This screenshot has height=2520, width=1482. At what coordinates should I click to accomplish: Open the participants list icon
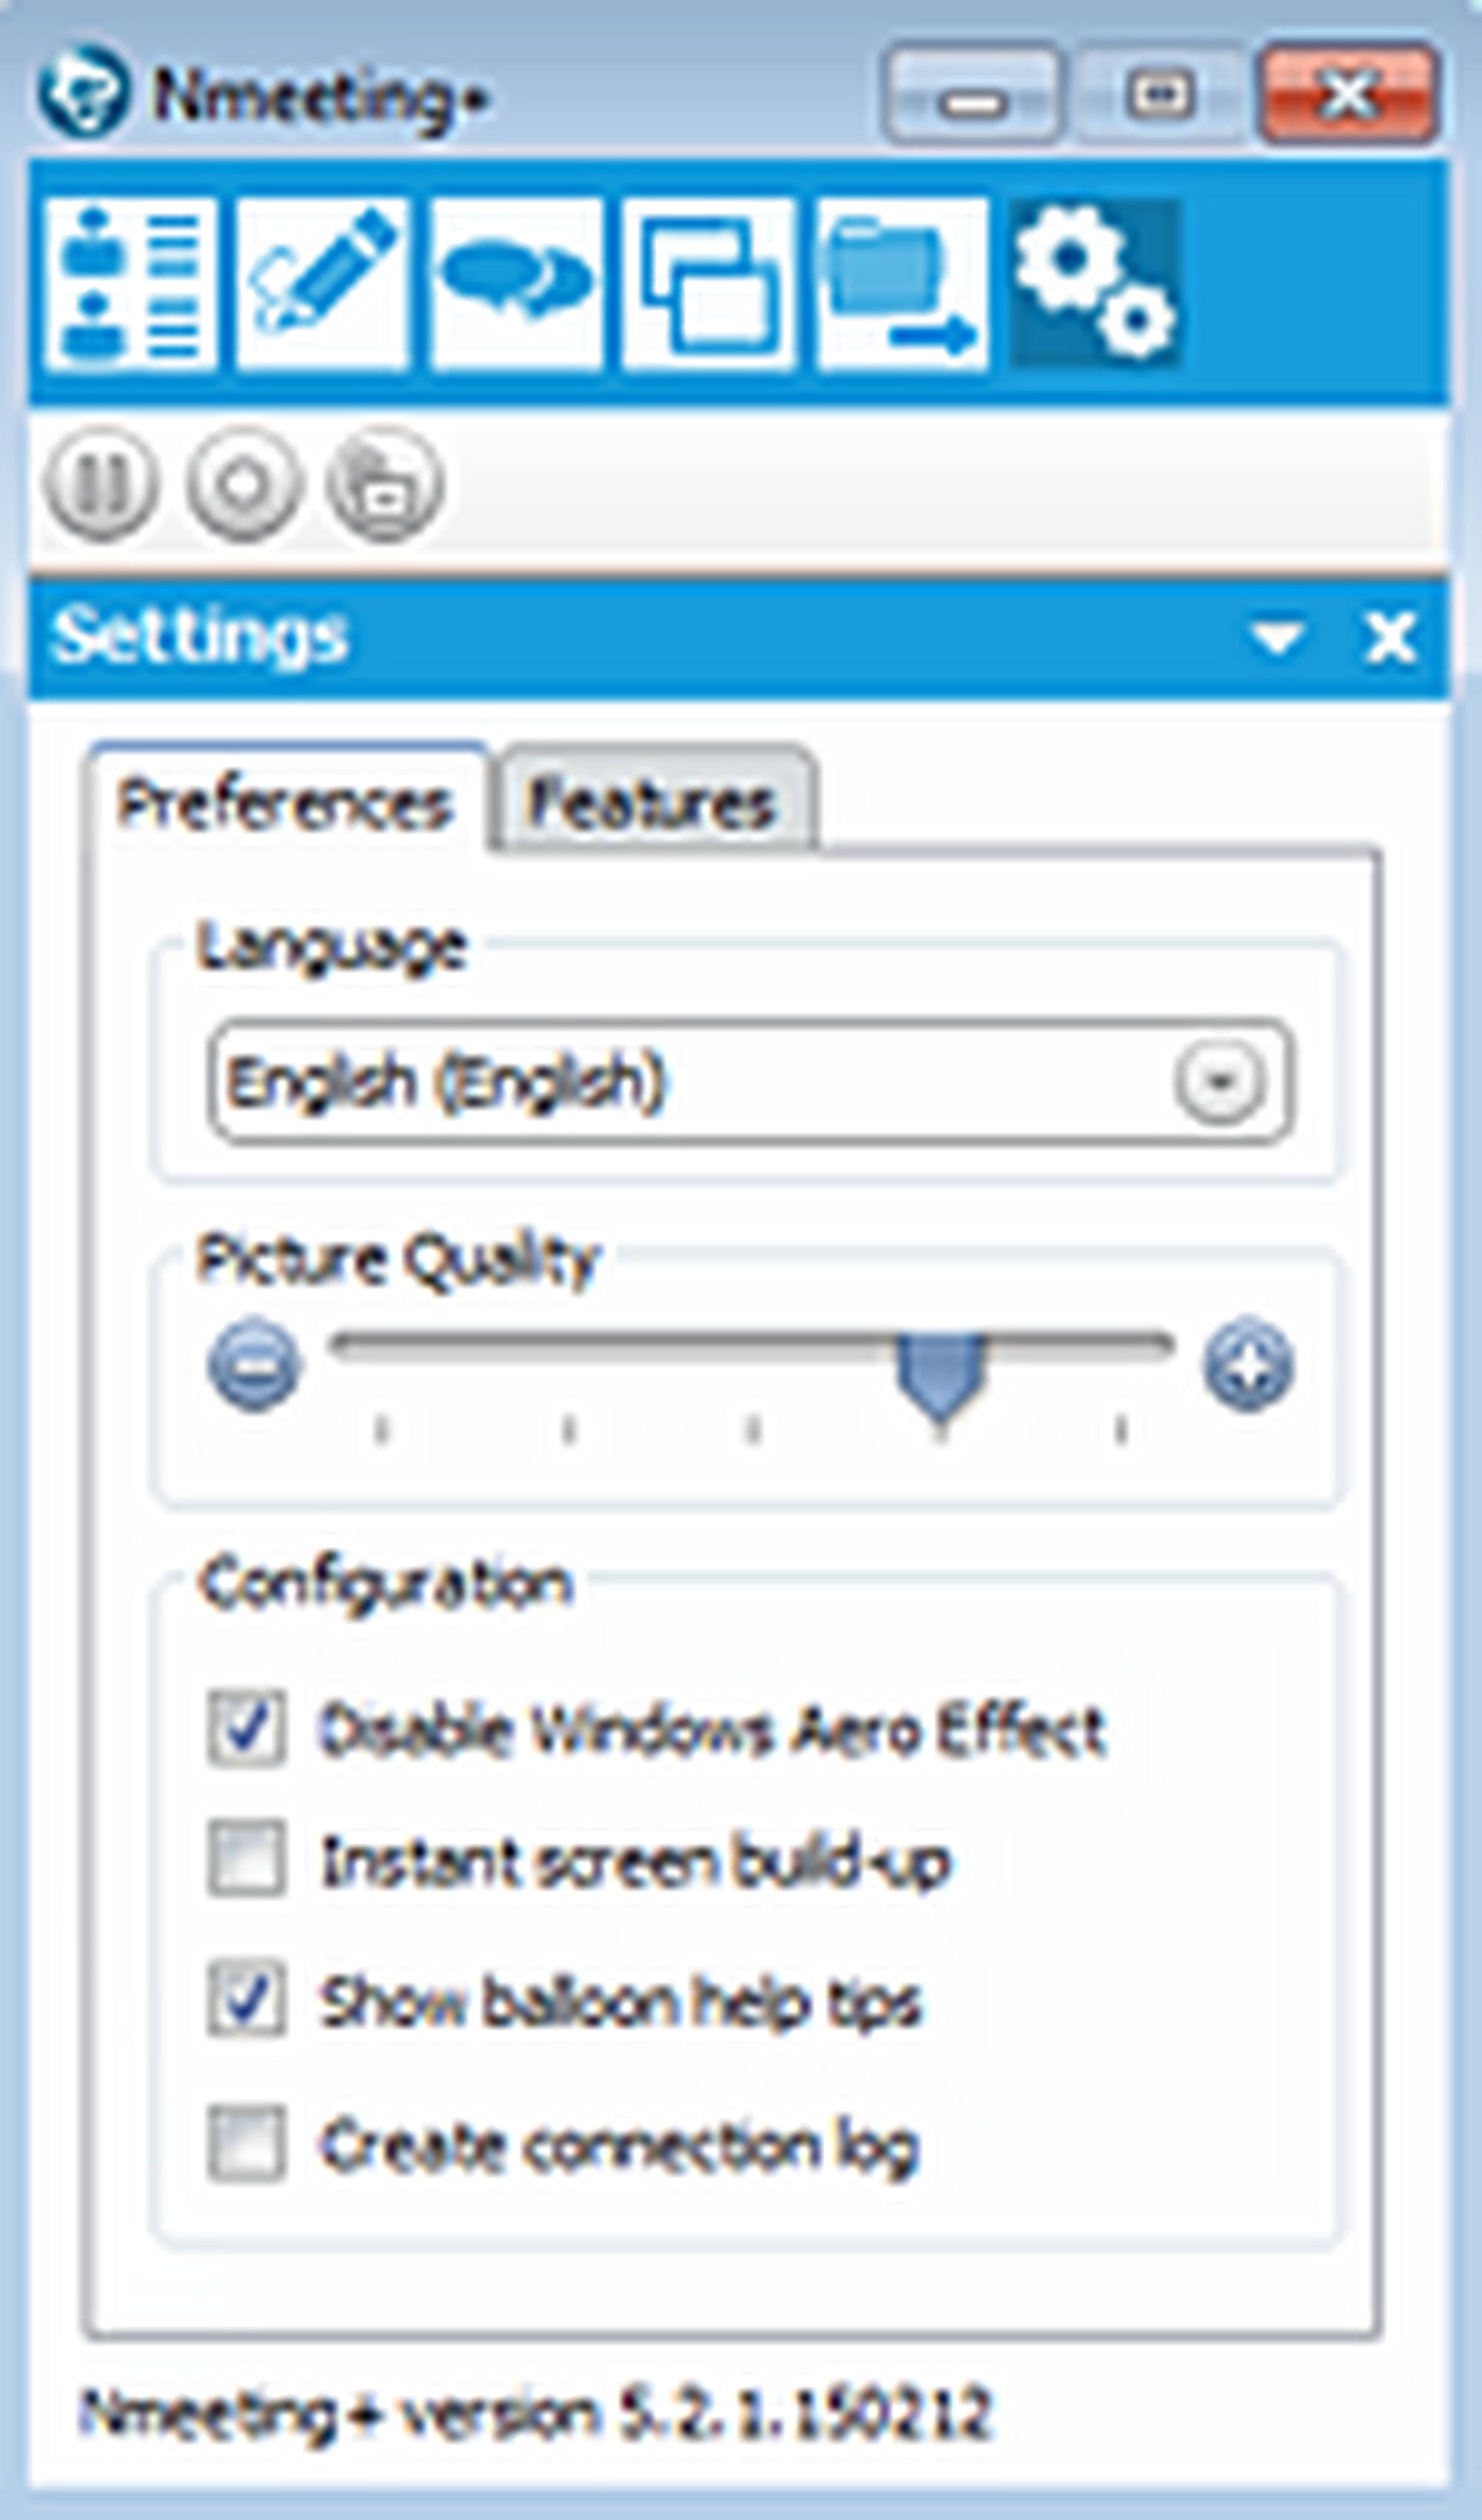[x=130, y=284]
